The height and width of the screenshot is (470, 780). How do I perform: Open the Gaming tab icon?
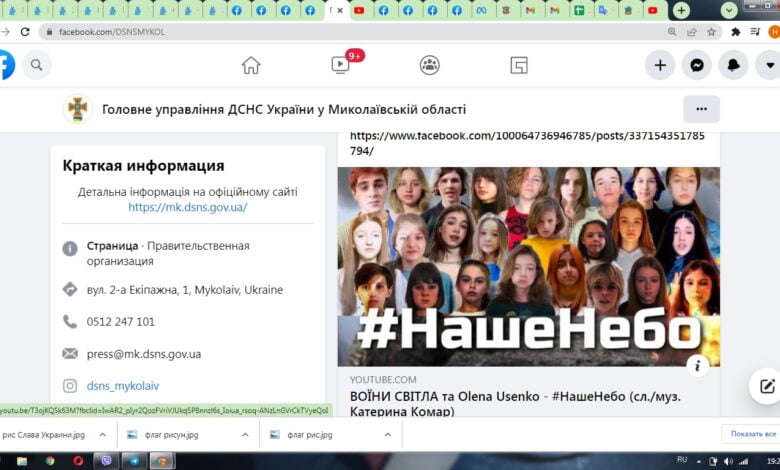click(x=519, y=65)
